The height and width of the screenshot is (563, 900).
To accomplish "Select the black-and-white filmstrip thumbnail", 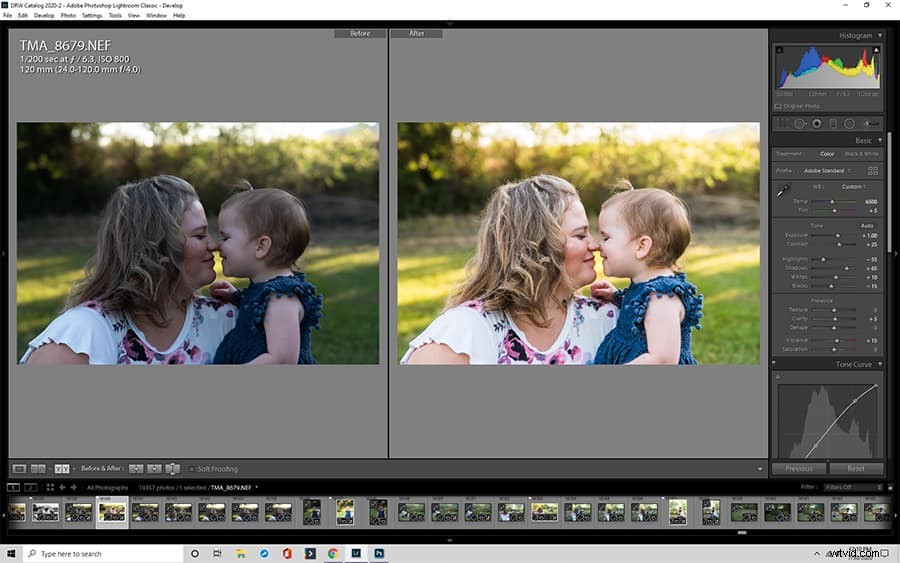I will point(45,512).
